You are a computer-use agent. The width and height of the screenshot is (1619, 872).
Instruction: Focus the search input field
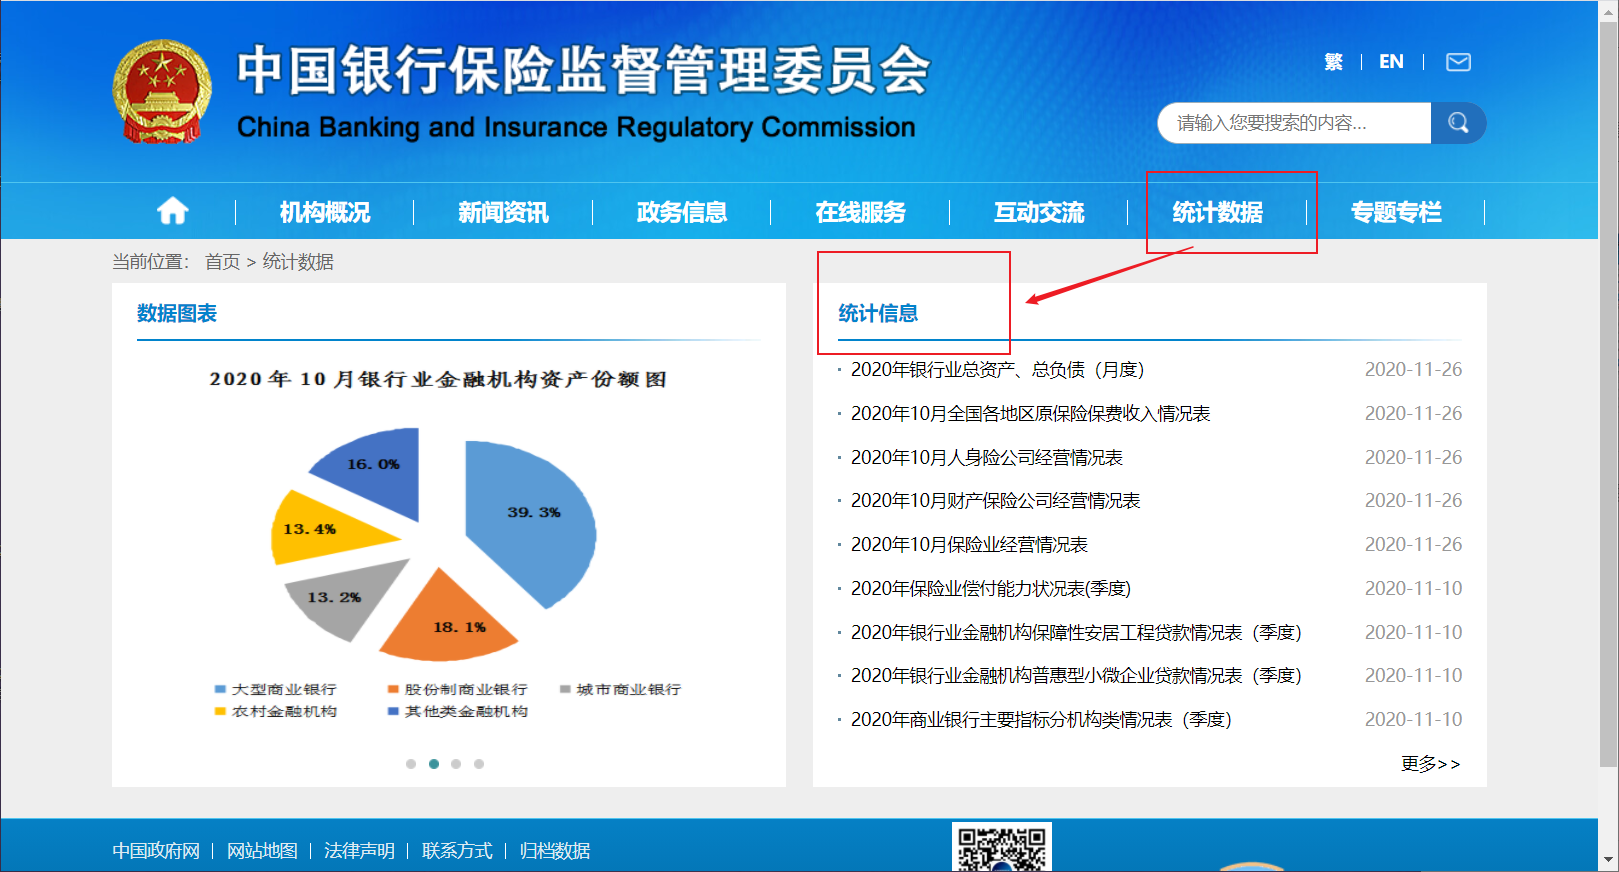pyautogui.click(x=1294, y=123)
